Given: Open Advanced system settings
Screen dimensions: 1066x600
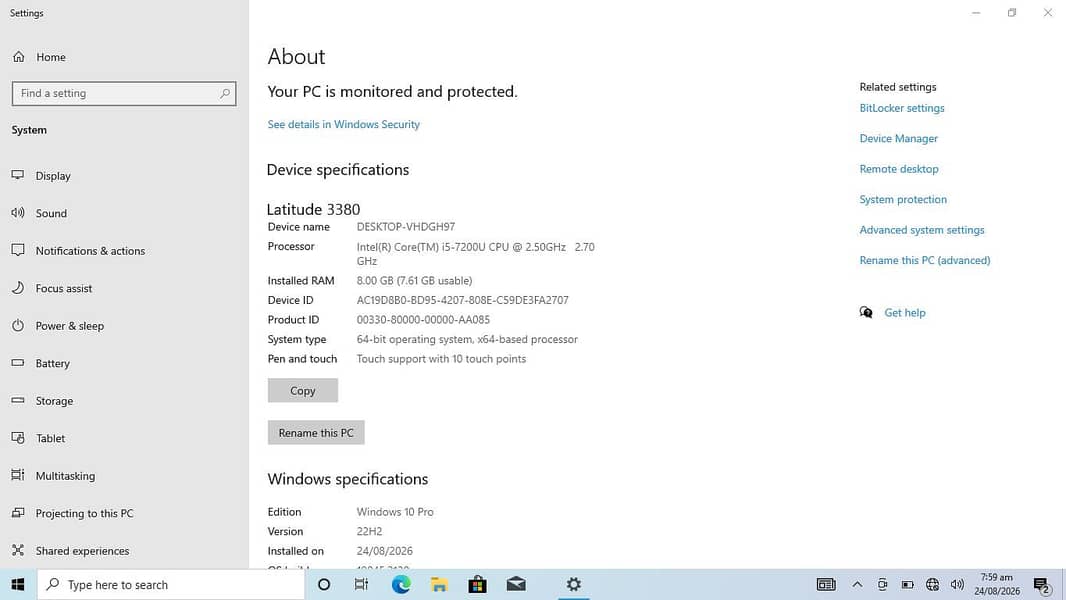Looking at the screenshot, I should 922,230.
